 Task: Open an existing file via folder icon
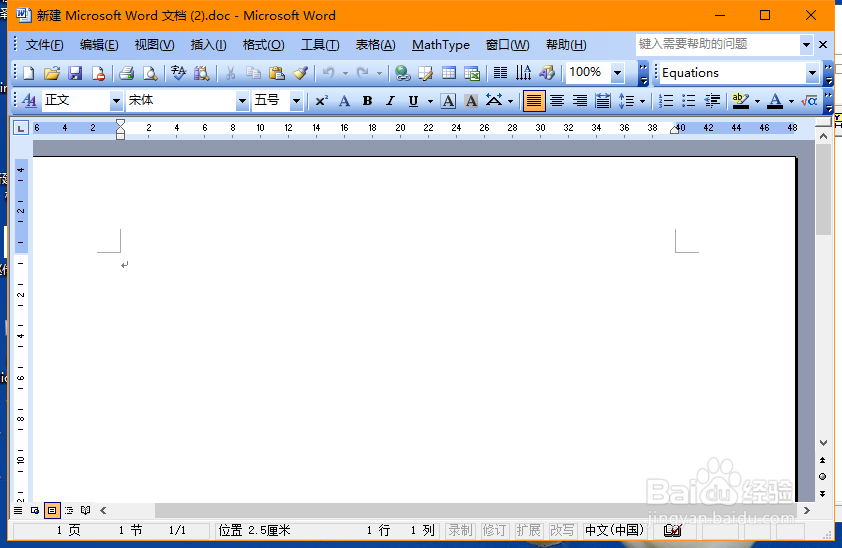click(52, 73)
